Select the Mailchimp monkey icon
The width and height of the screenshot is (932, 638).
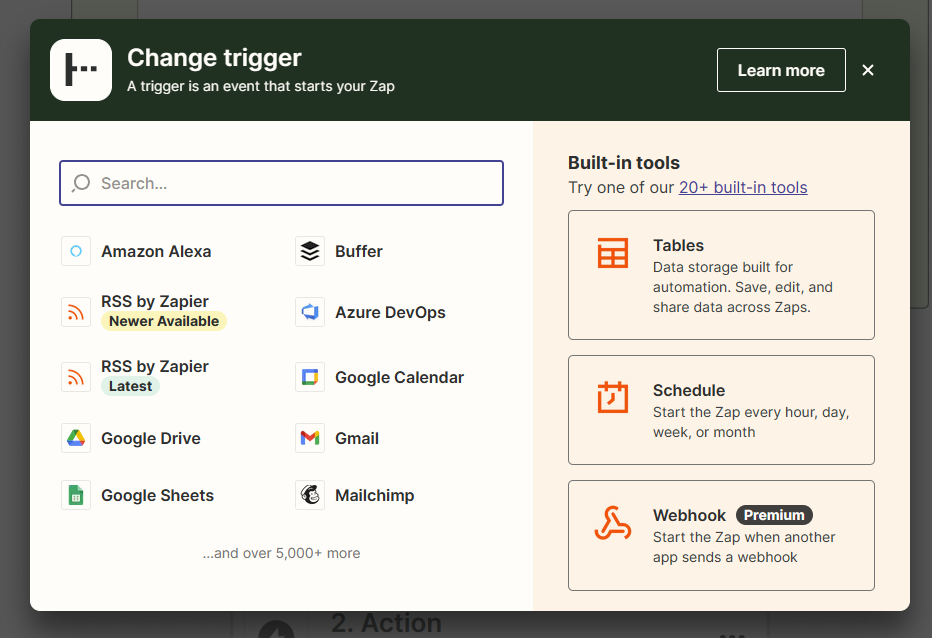(310, 495)
